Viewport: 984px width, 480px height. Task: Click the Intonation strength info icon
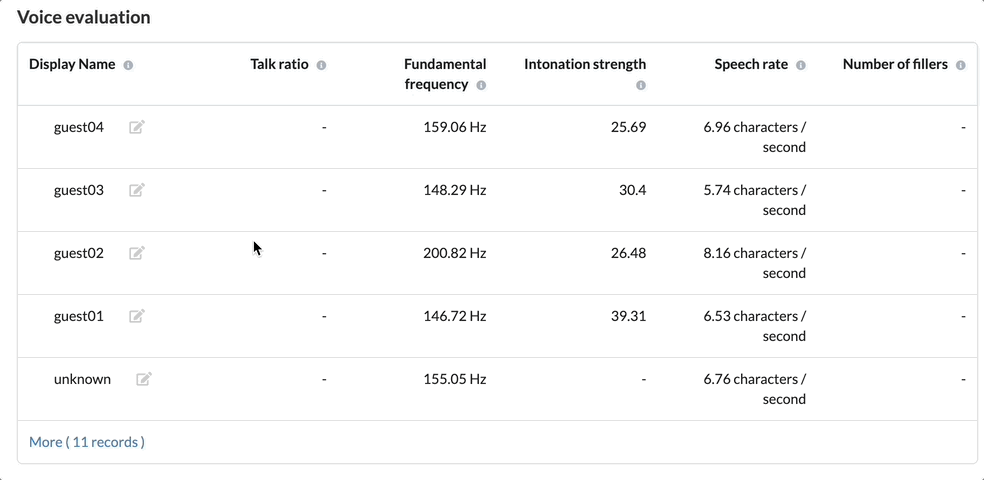[641, 85]
